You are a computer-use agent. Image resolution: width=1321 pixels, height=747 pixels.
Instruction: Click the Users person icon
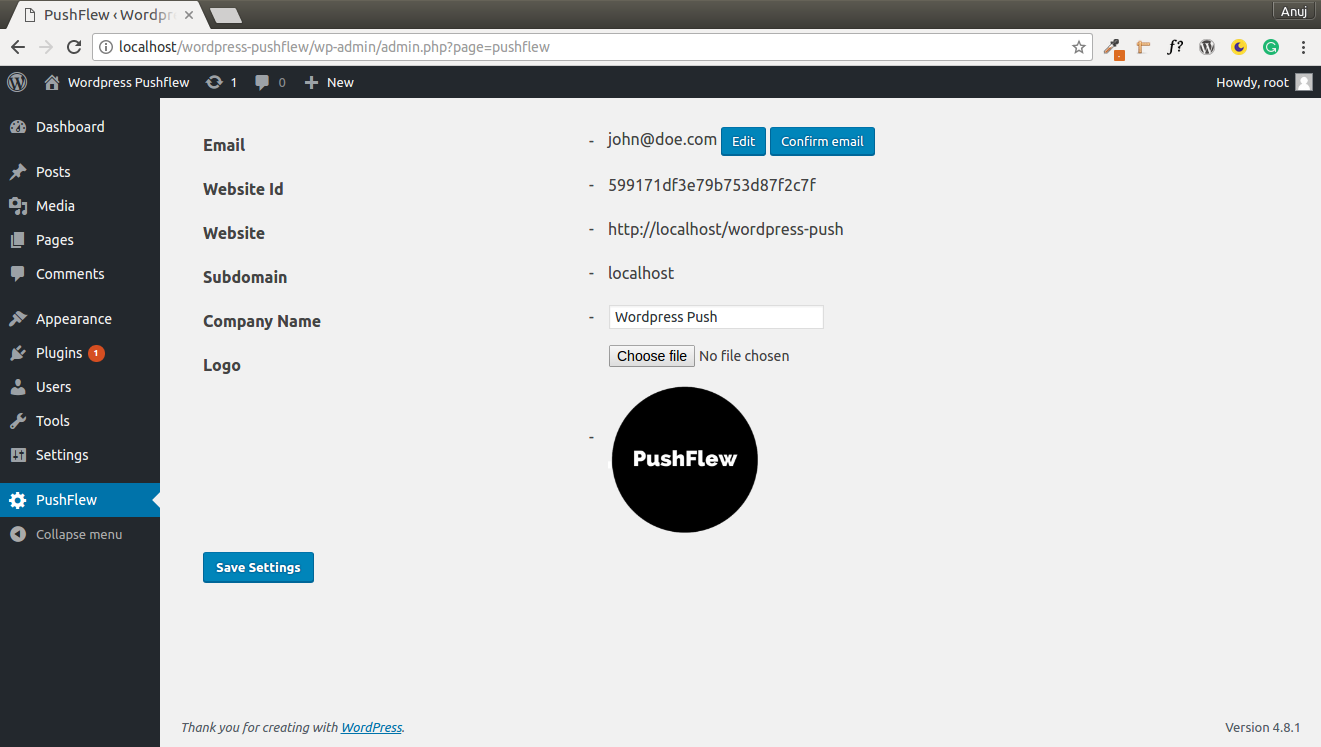(x=18, y=387)
